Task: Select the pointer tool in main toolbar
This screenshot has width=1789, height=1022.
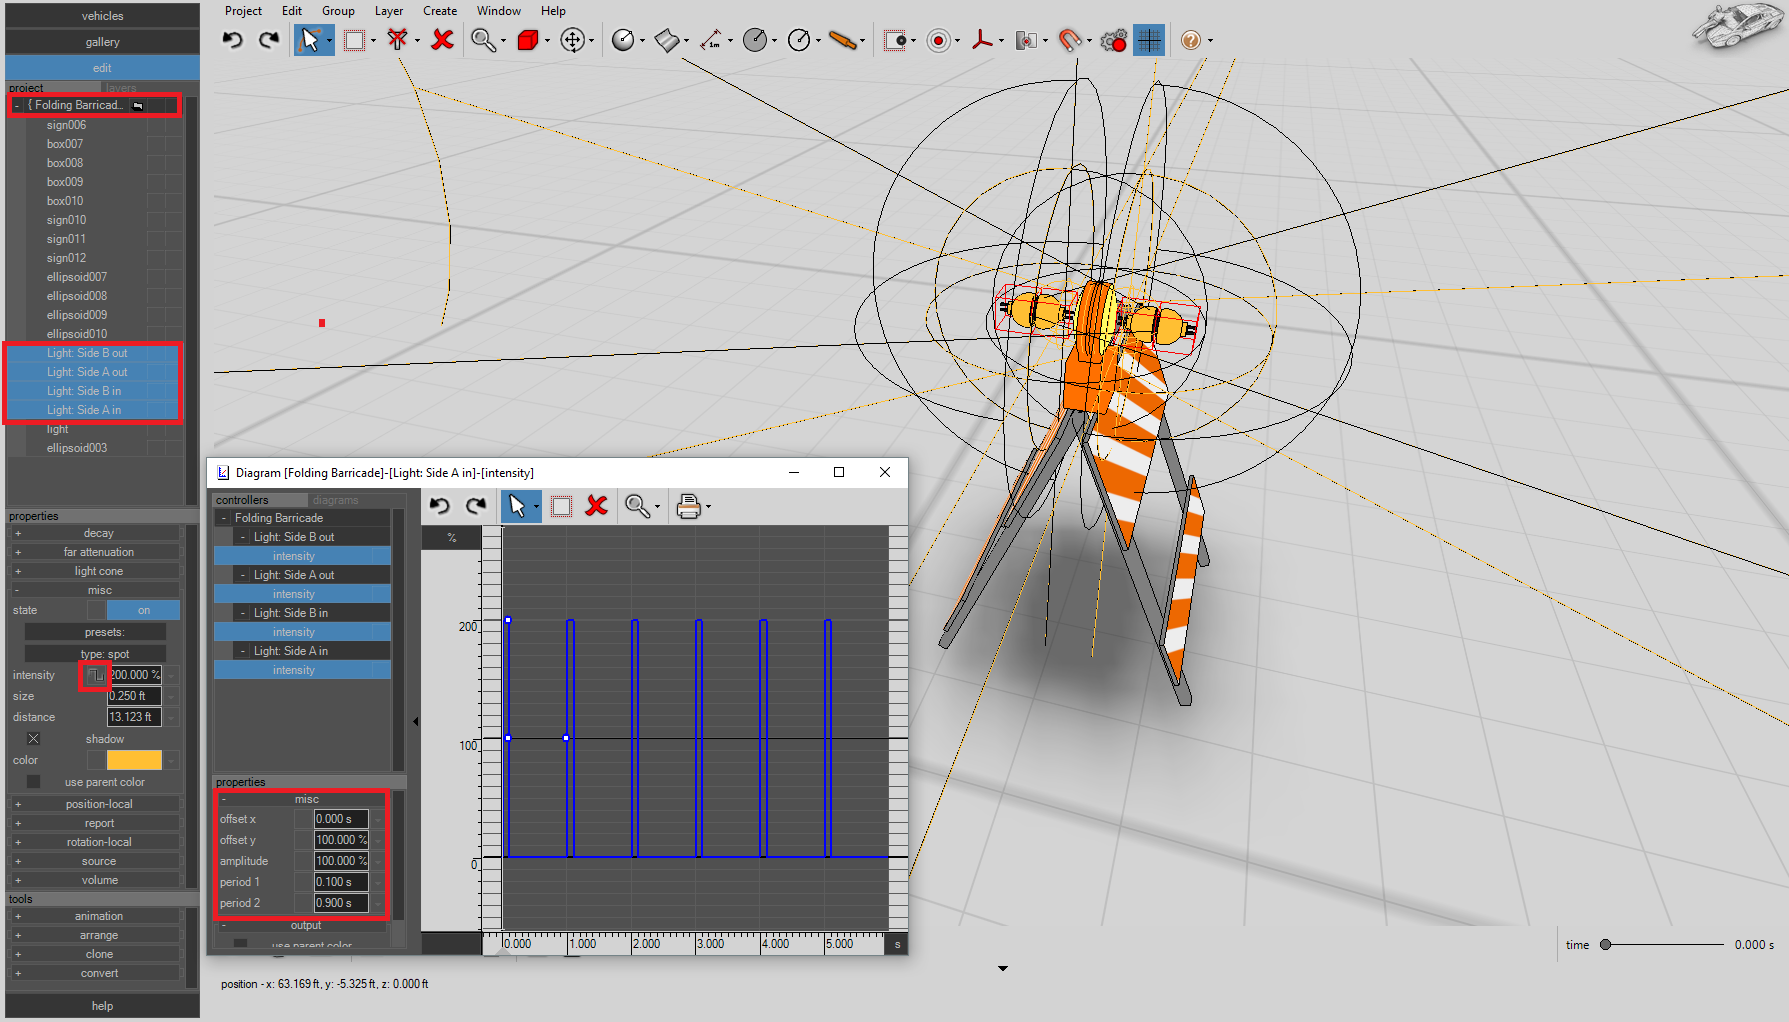Action: click(x=309, y=40)
